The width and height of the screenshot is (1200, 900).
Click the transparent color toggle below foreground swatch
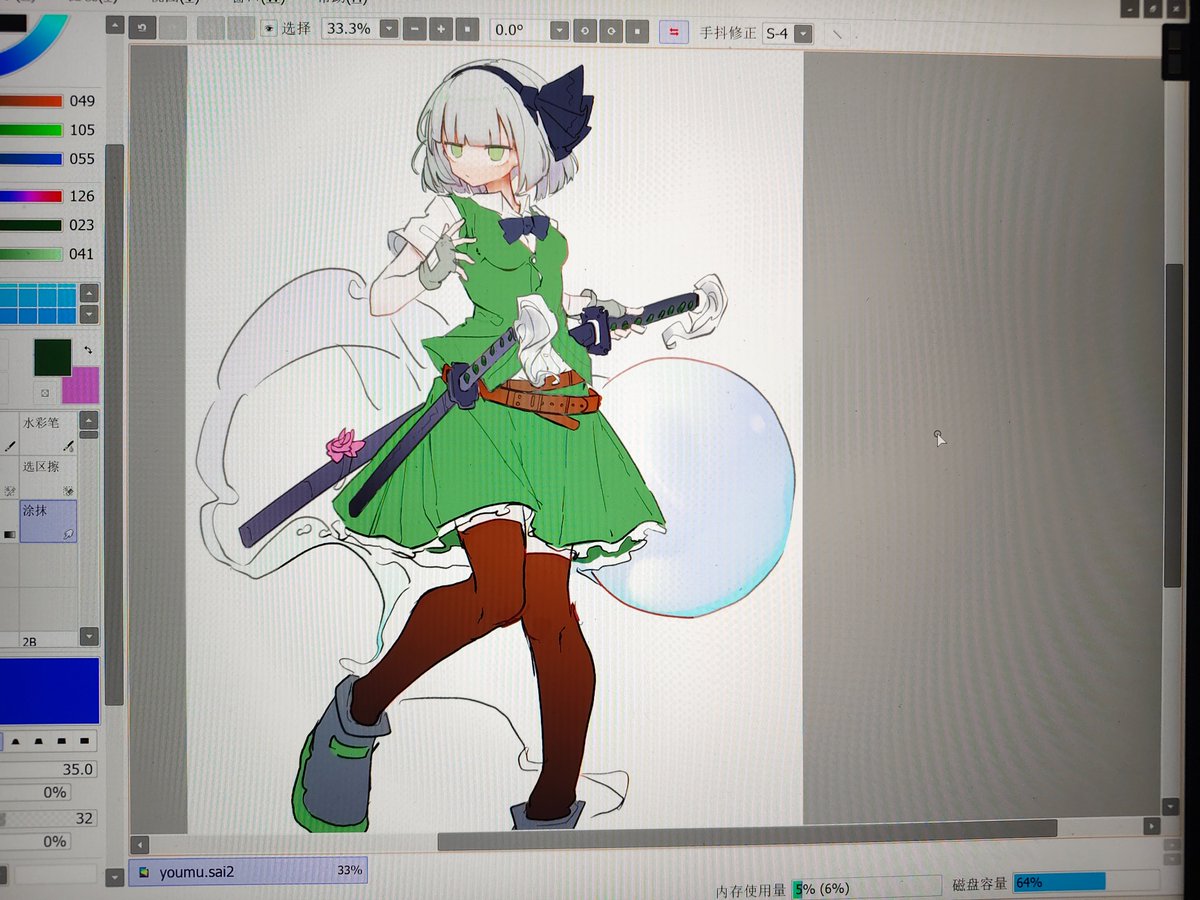pyautogui.click(x=43, y=392)
